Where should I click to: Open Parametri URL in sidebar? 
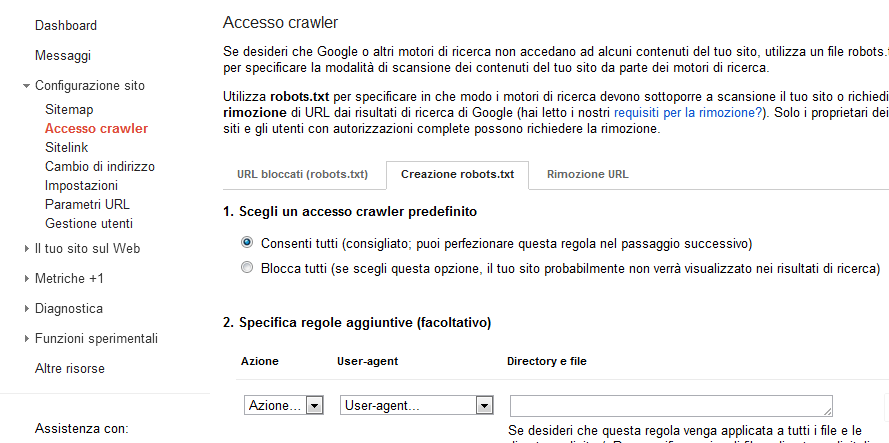click(87, 204)
